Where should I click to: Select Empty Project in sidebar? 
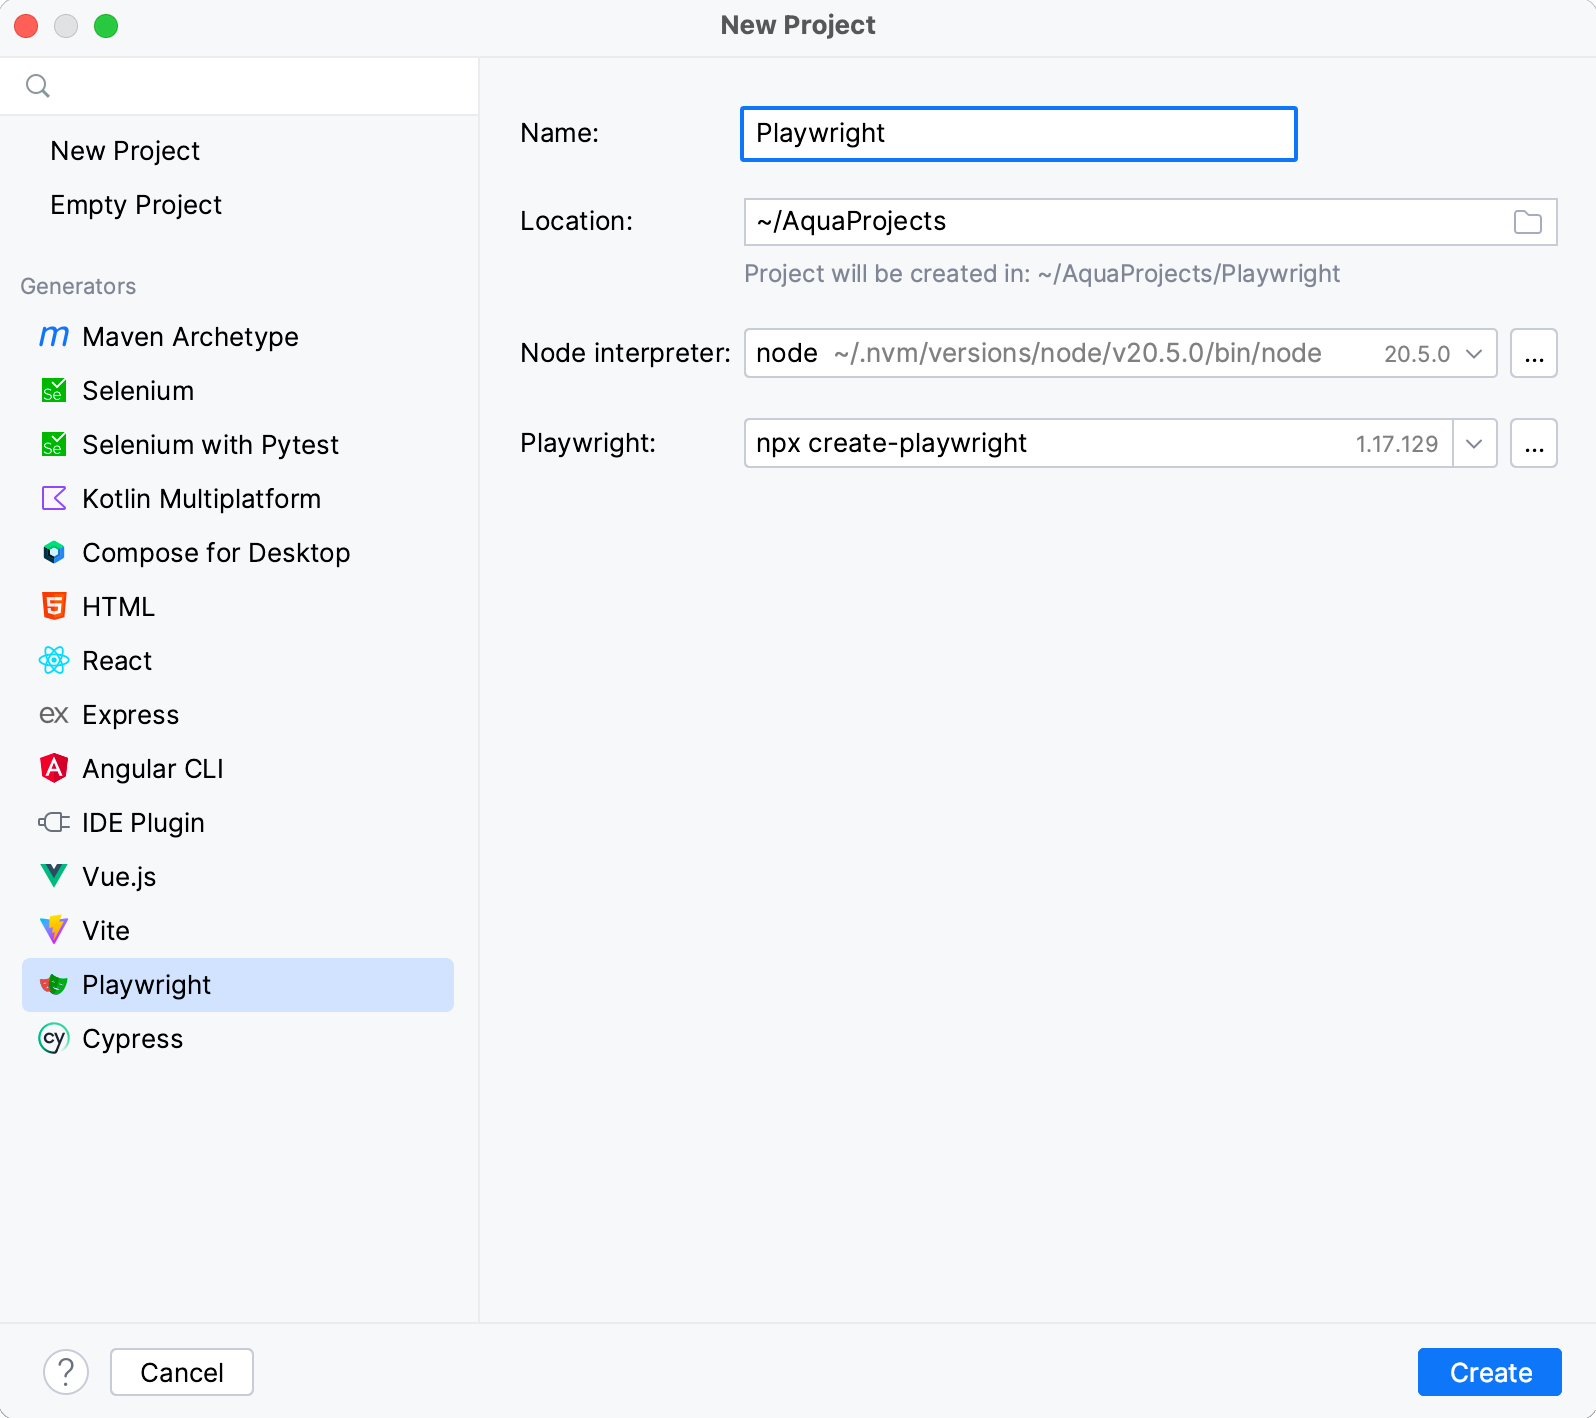pos(136,205)
